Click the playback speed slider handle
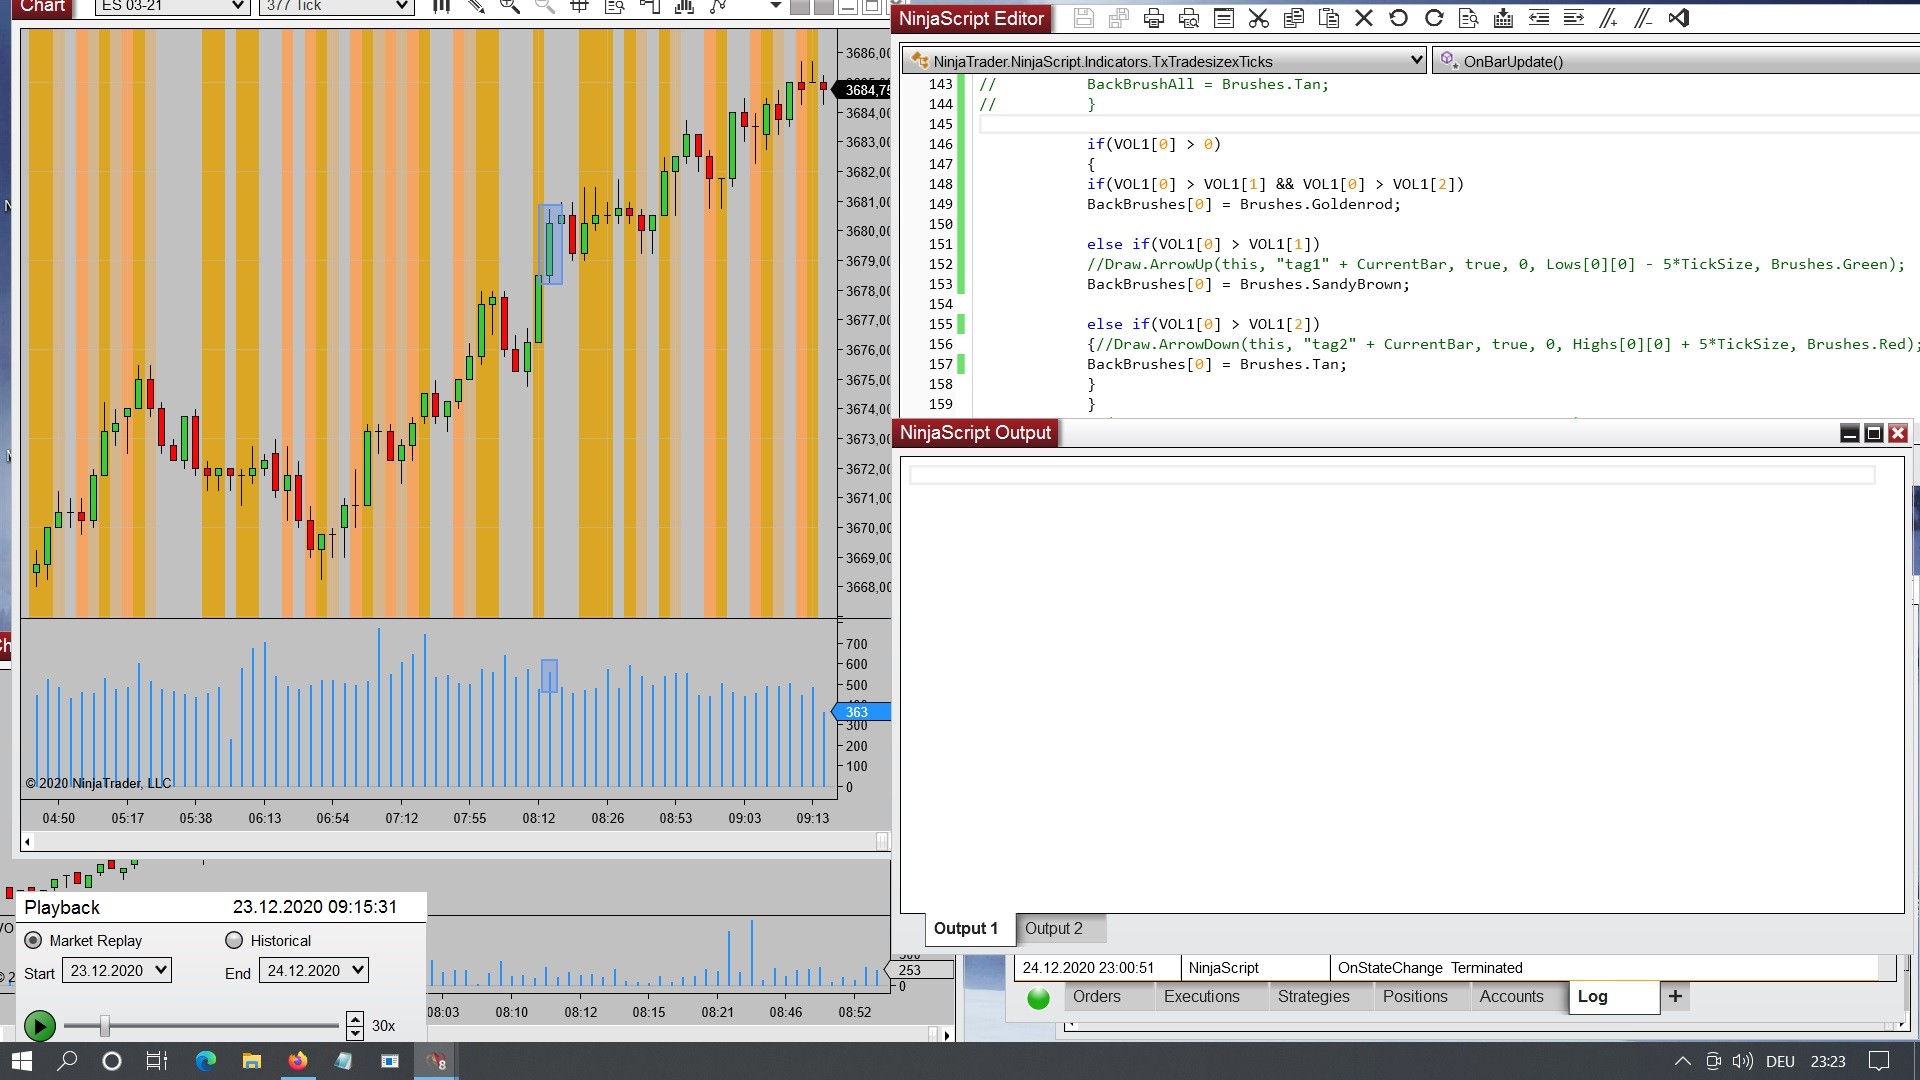This screenshot has height=1080, width=1920. [104, 1026]
